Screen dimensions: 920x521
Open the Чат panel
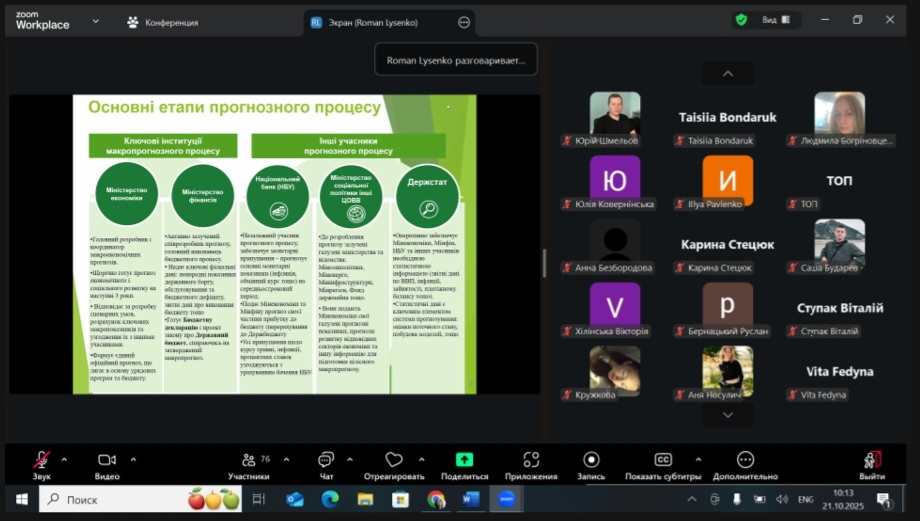325,465
